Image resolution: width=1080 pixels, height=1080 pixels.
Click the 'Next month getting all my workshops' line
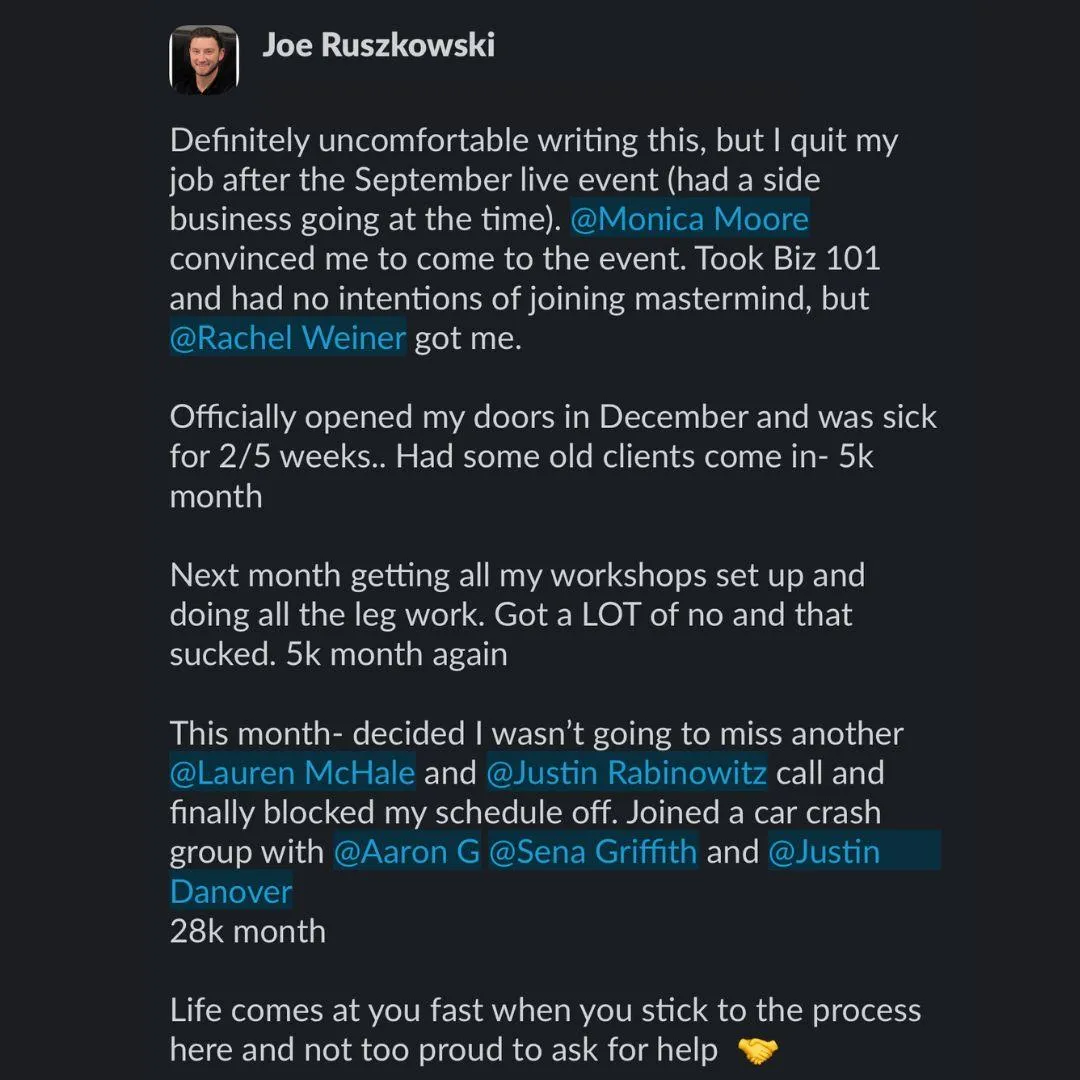coord(517,576)
